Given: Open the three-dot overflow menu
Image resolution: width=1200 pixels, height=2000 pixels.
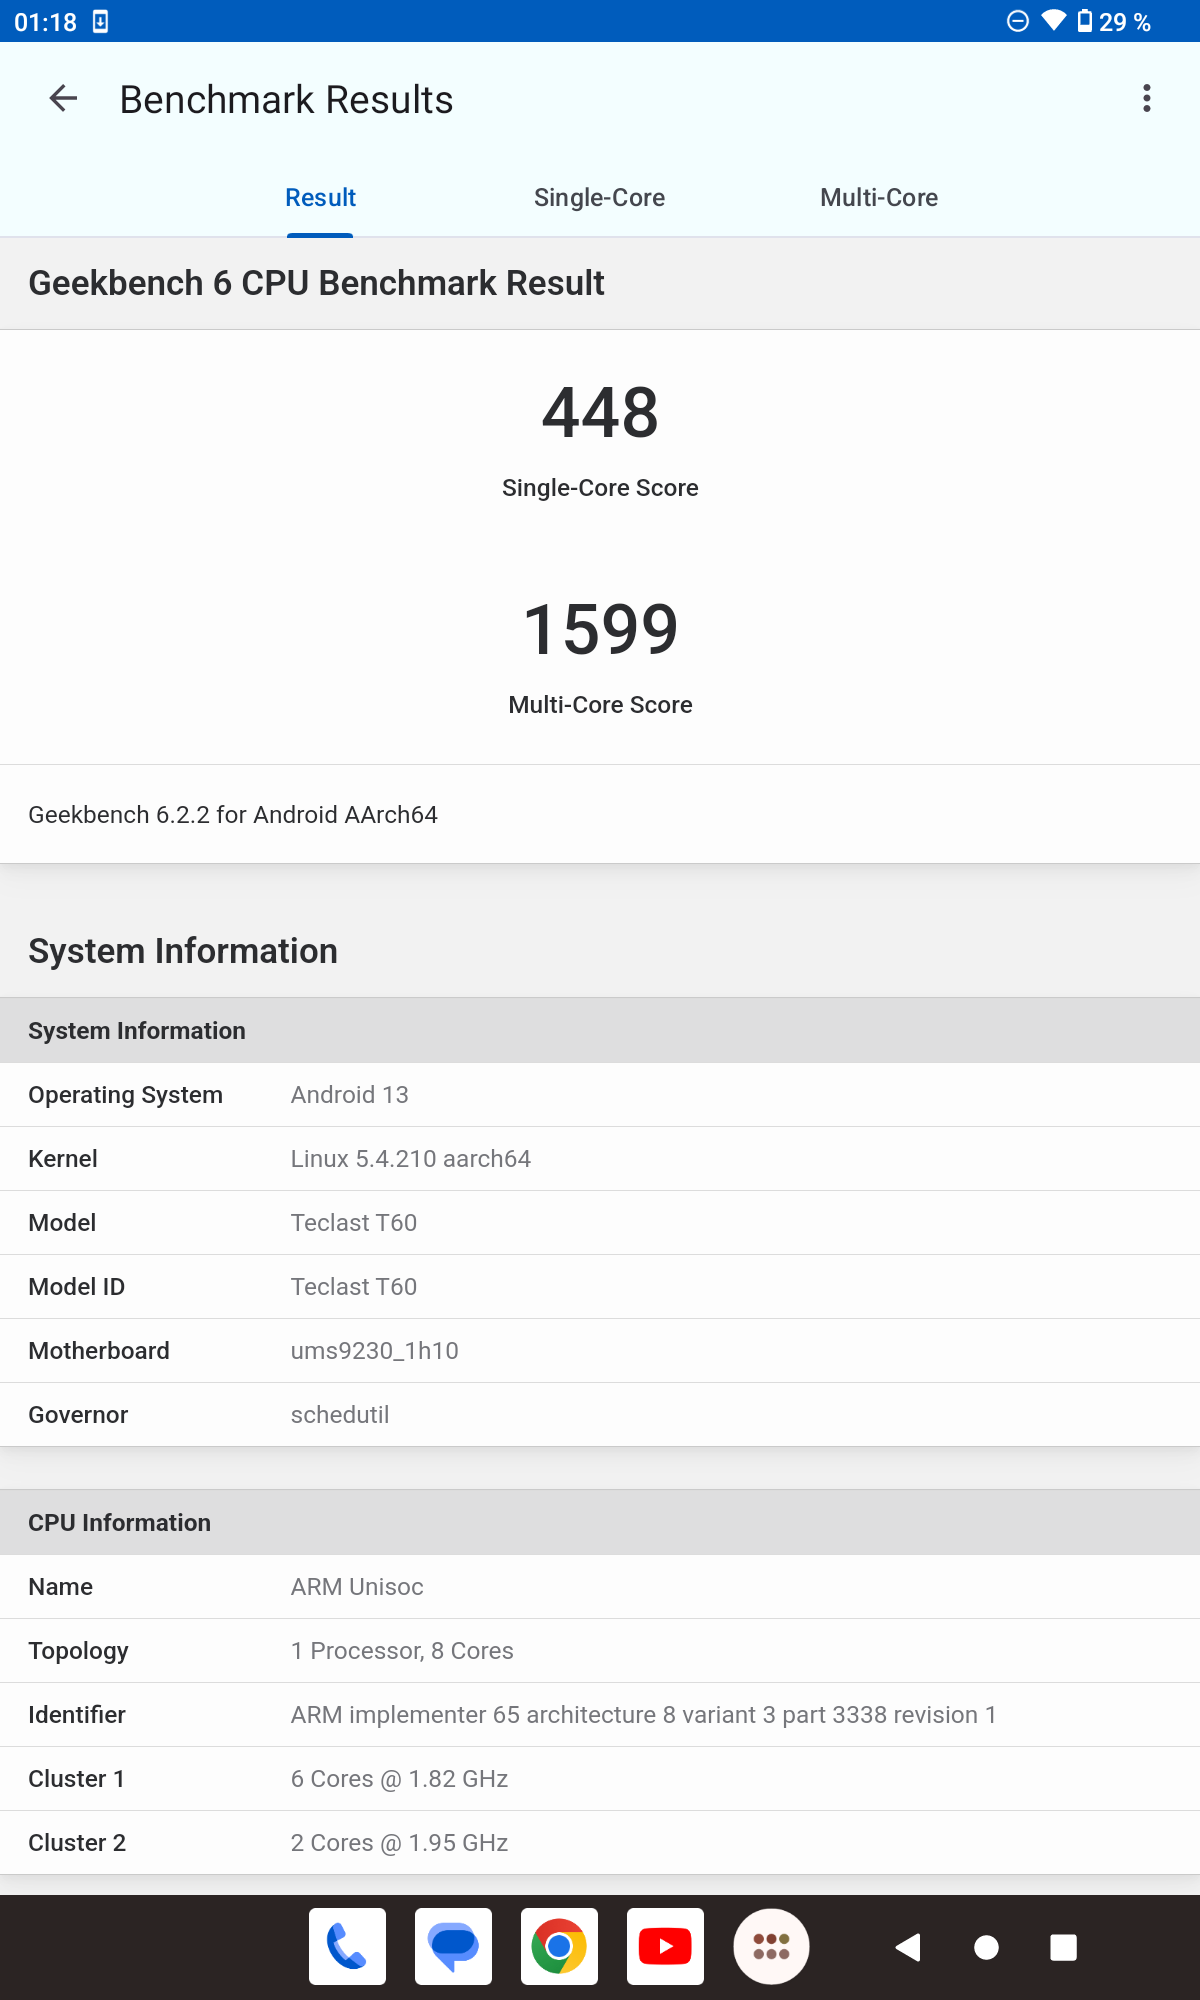Looking at the screenshot, I should pyautogui.click(x=1146, y=99).
